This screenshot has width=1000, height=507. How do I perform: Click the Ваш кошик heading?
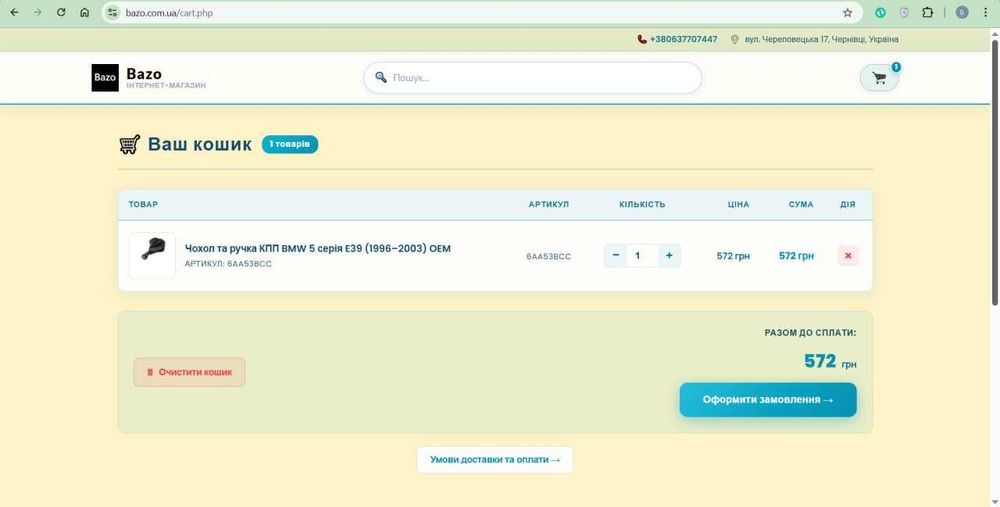[200, 144]
